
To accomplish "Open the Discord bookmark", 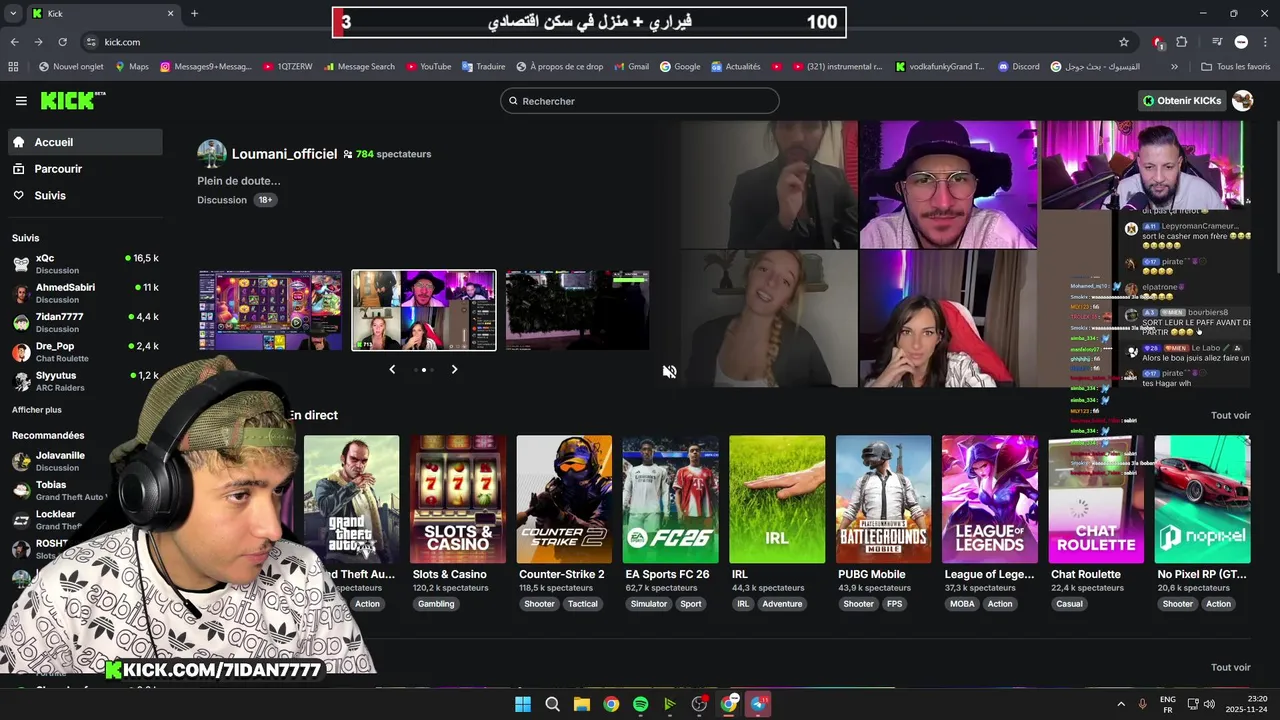I will pyautogui.click(x=1018, y=67).
